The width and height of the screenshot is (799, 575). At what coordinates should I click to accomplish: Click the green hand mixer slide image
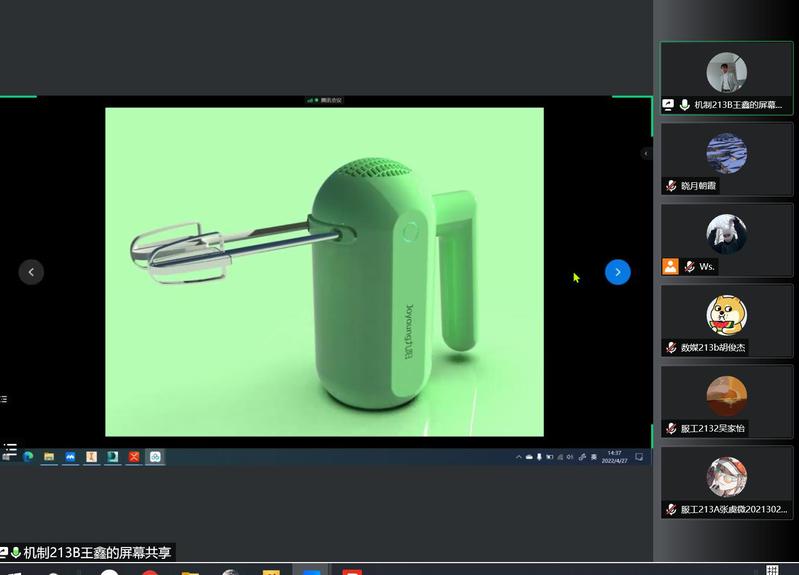(x=325, y=272)
